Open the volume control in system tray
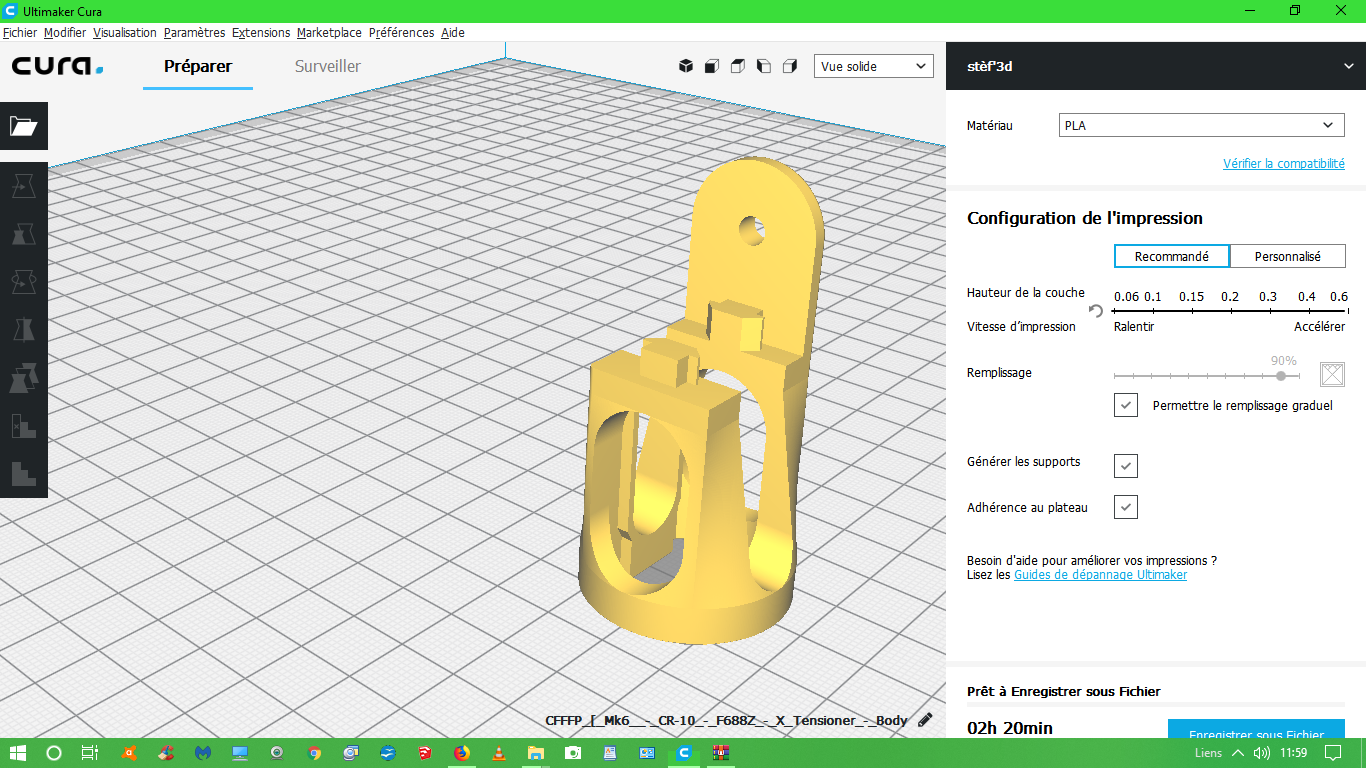Screen dimensions: 1366x768 point(1262,752)
